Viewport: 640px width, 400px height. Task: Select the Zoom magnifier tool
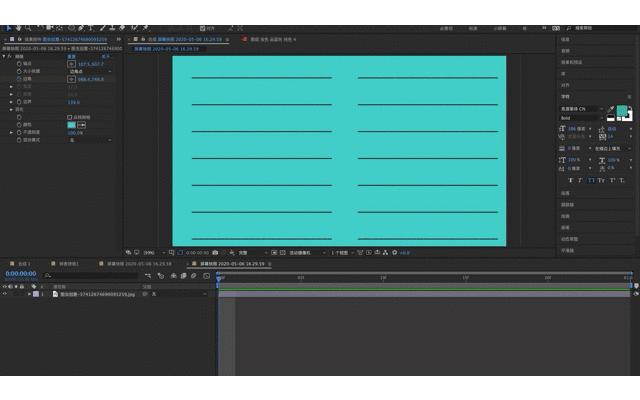28,28
